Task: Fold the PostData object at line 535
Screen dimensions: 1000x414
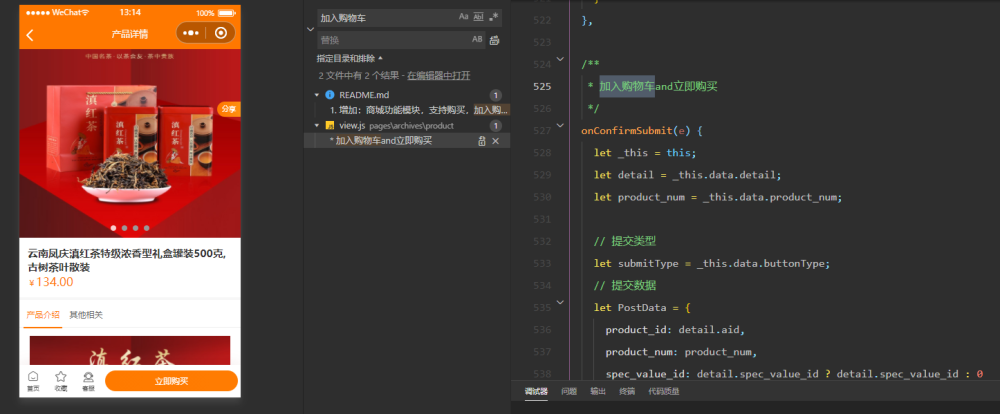Action: 560,302
